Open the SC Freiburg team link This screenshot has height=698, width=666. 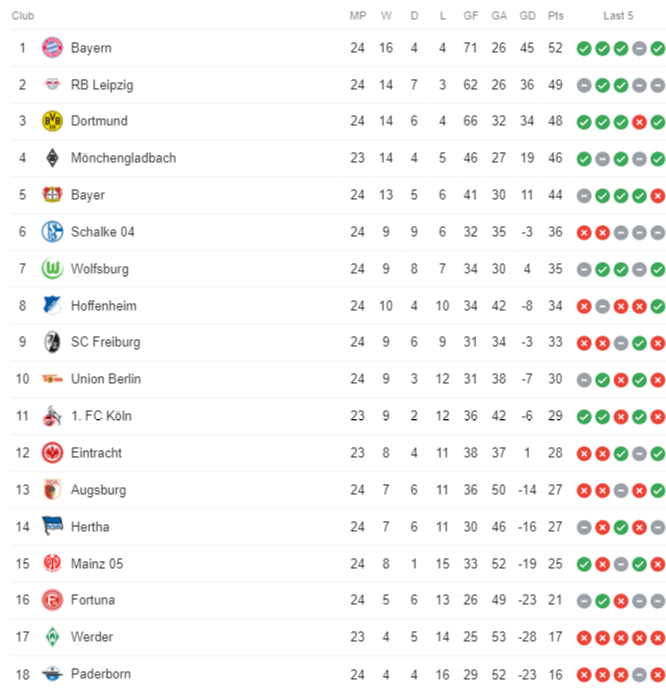(106, 342)
